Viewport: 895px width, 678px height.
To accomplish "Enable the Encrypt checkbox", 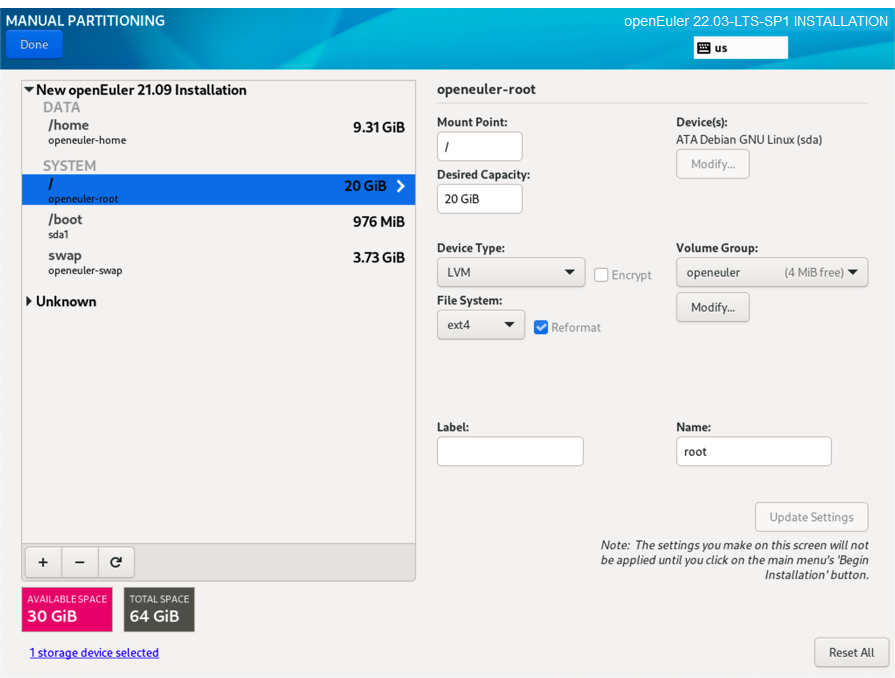I will (x=601, y=275).
